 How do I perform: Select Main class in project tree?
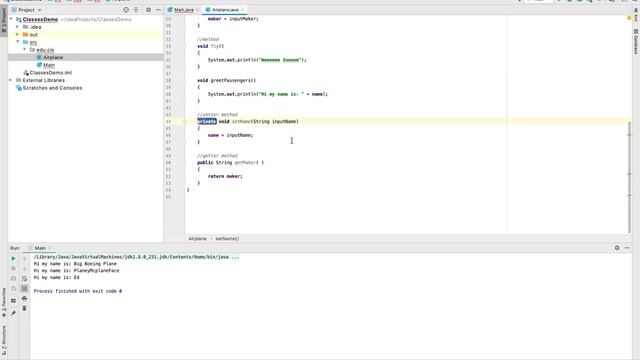click(49, 65)
